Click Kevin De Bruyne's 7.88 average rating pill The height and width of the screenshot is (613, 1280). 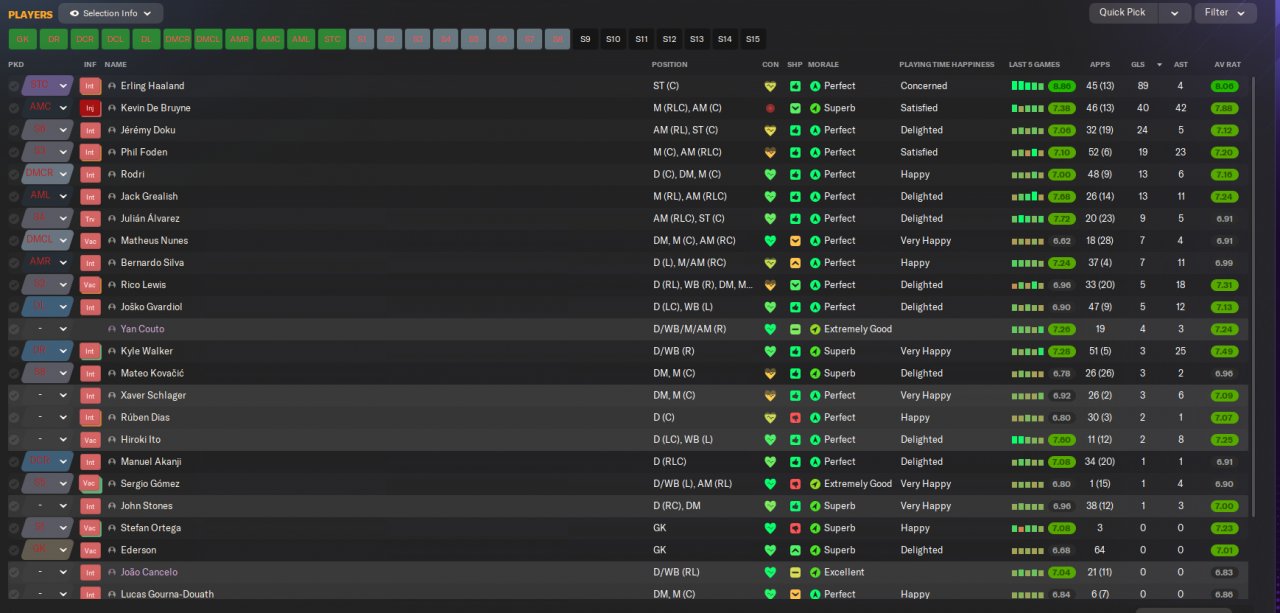click(x=1224, y=108)
